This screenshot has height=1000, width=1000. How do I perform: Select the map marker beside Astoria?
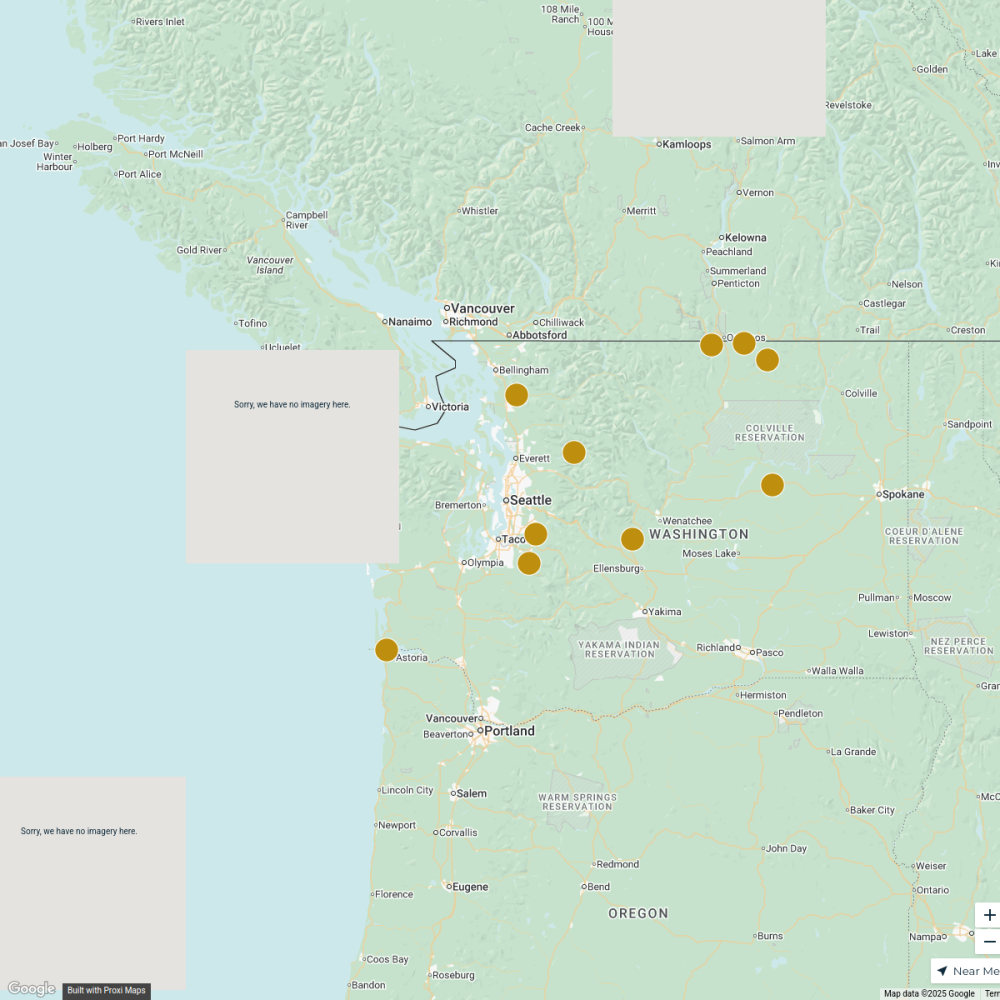tap(387, 650)
